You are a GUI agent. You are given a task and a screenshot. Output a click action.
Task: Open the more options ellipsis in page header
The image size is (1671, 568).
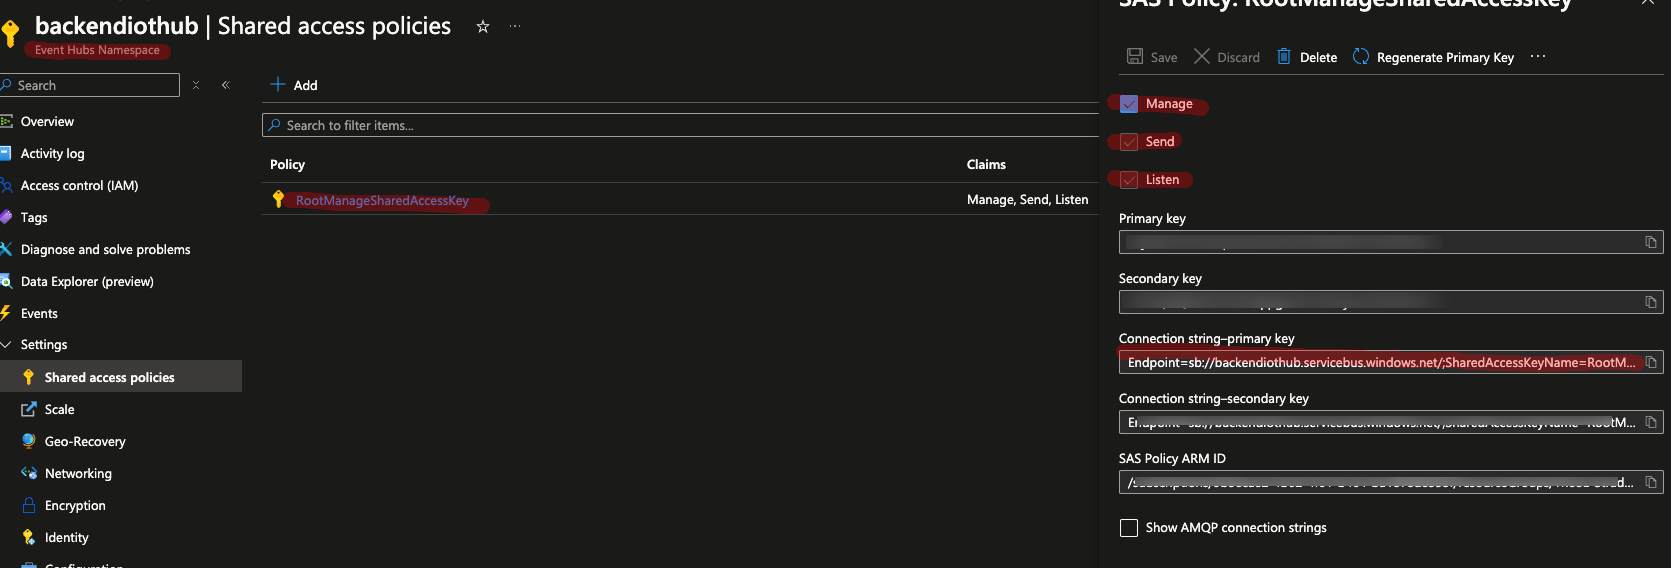(x=515, y=27)
